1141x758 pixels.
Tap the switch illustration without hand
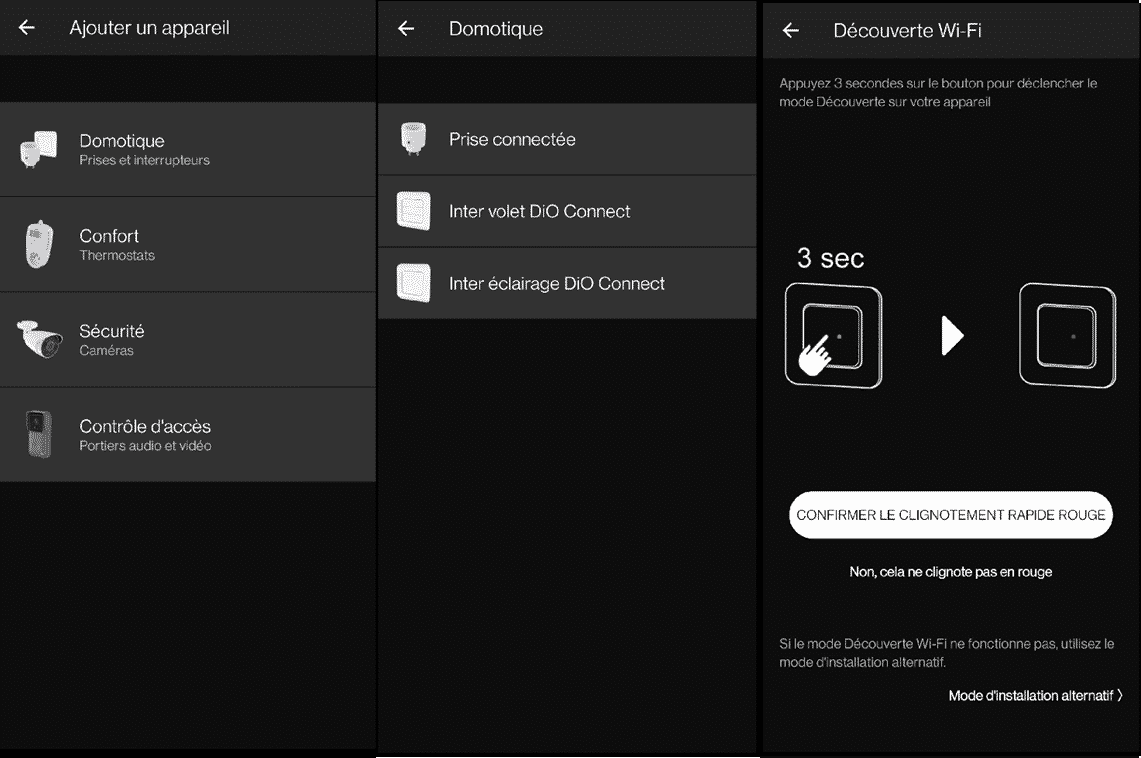(x=1068, y=336)
